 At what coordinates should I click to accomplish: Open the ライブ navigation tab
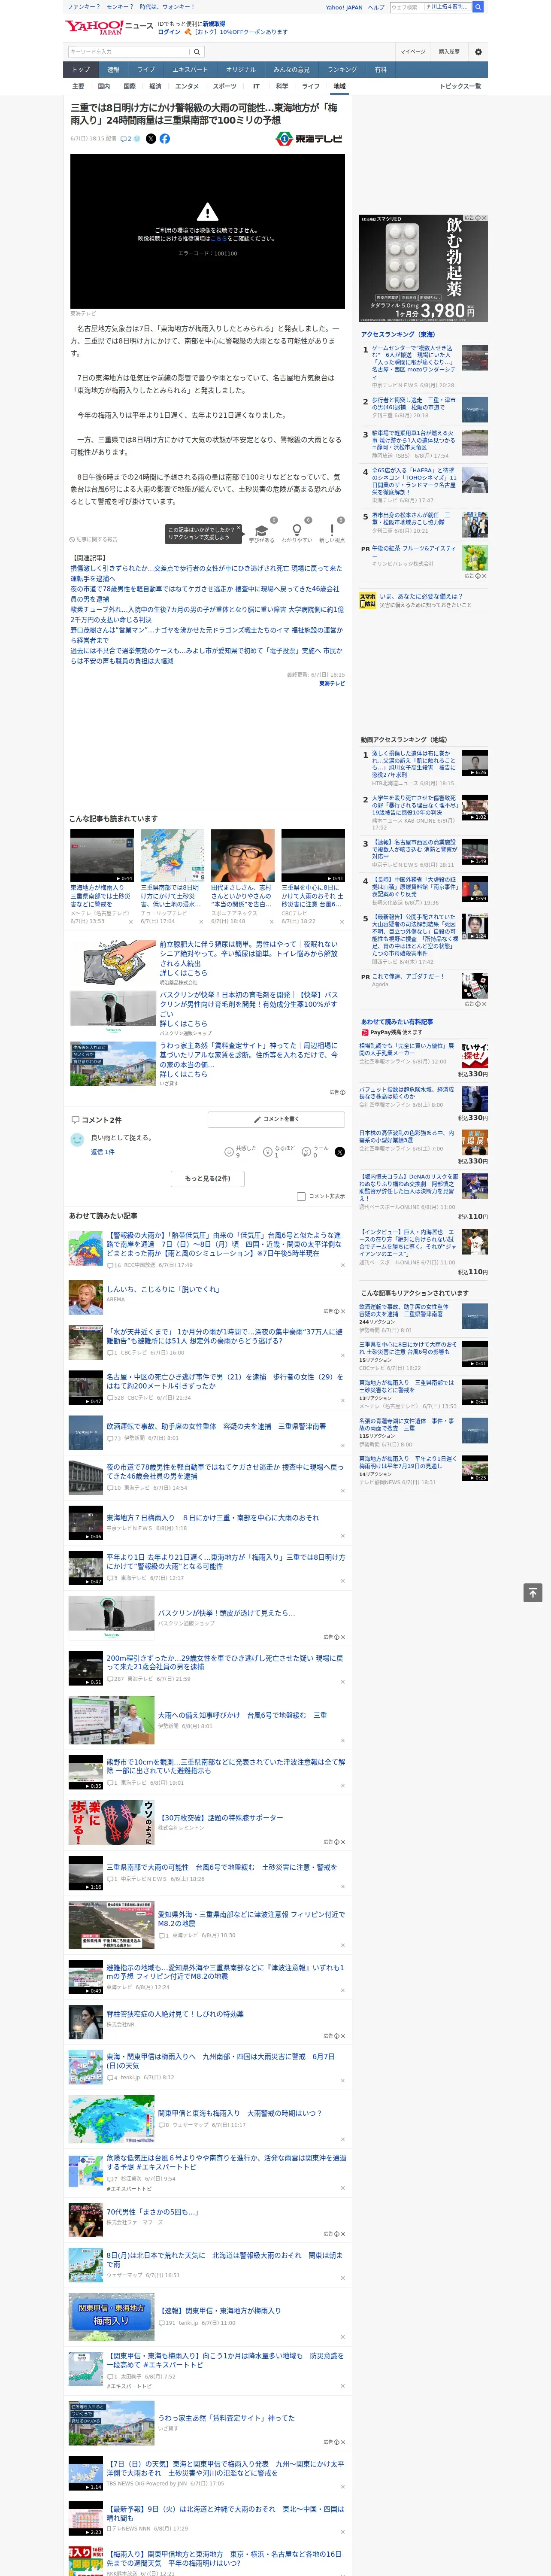[146, 70]
